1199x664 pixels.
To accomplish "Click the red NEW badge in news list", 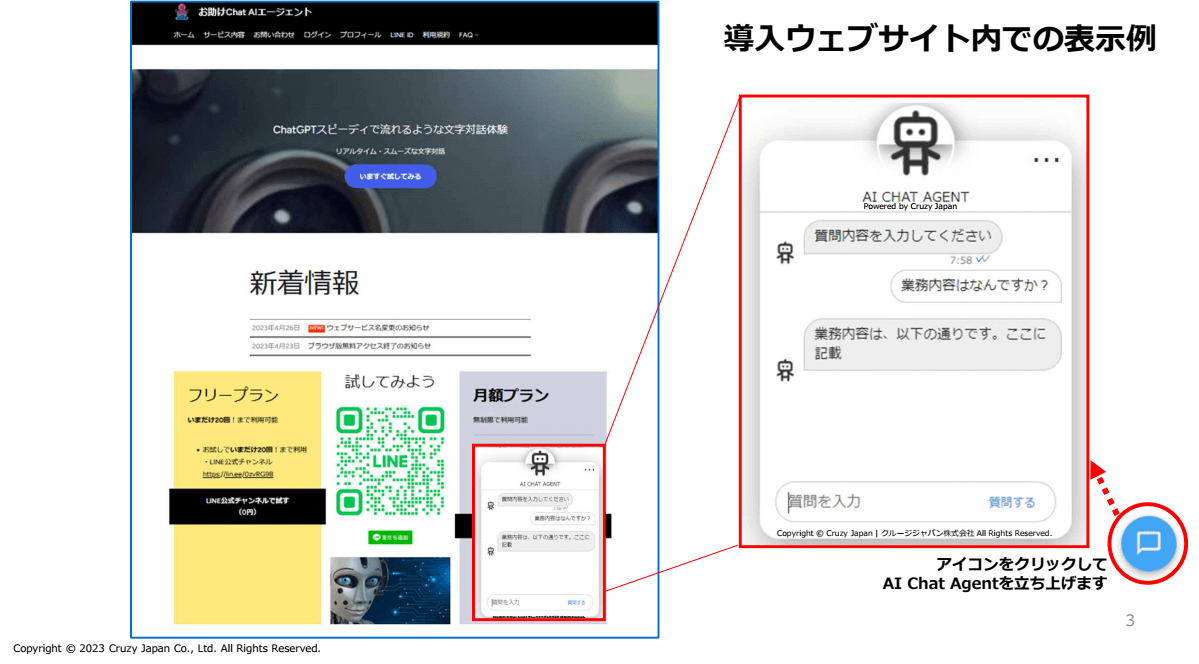I will tap(316, 327).
